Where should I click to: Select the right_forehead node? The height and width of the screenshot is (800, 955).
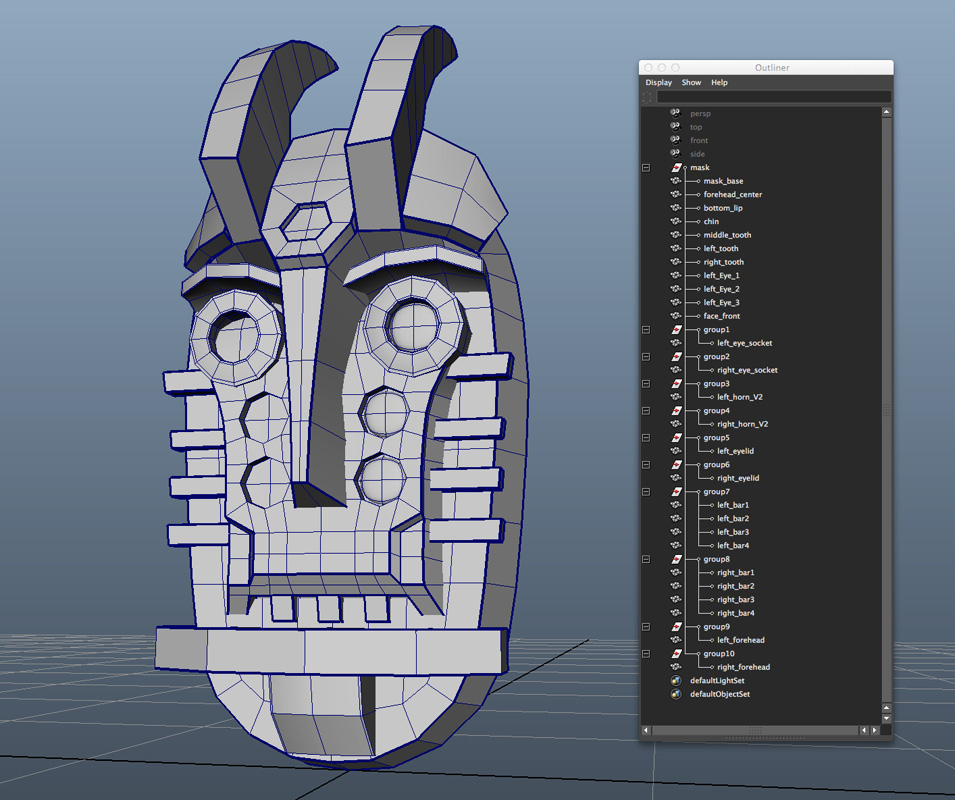pos(743,667)
